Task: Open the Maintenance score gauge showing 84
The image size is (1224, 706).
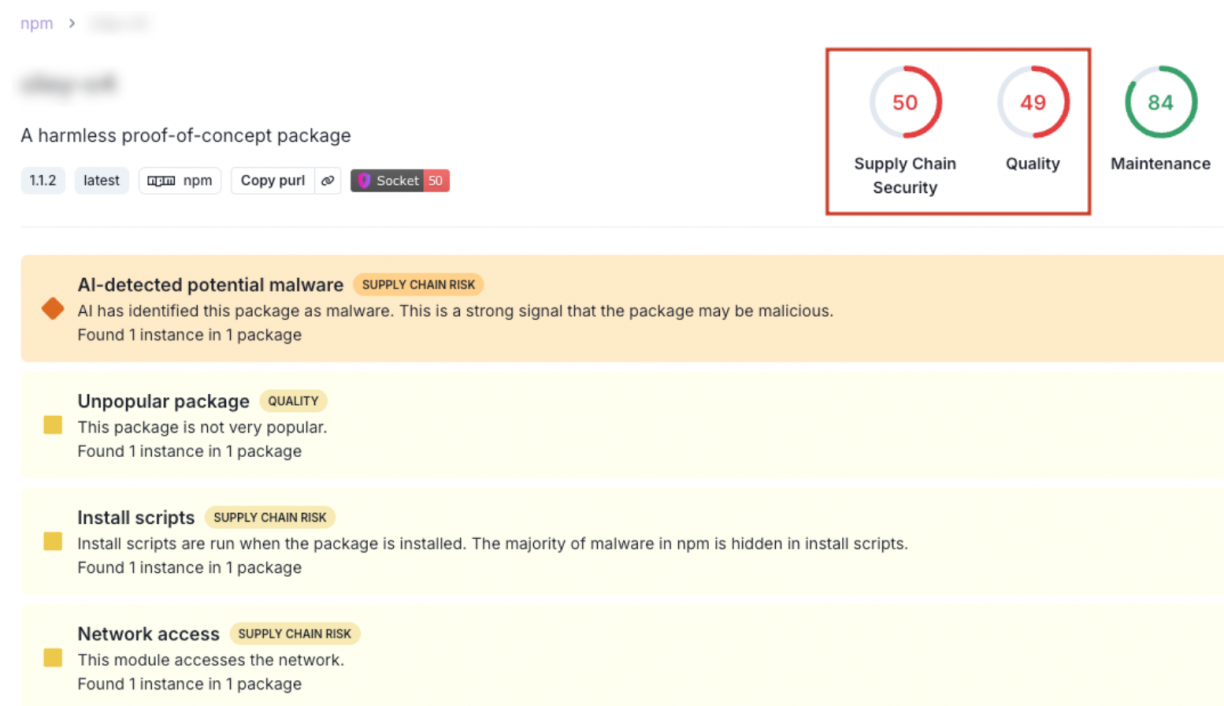Action: pyautogui.click(x=1160, y=103)
